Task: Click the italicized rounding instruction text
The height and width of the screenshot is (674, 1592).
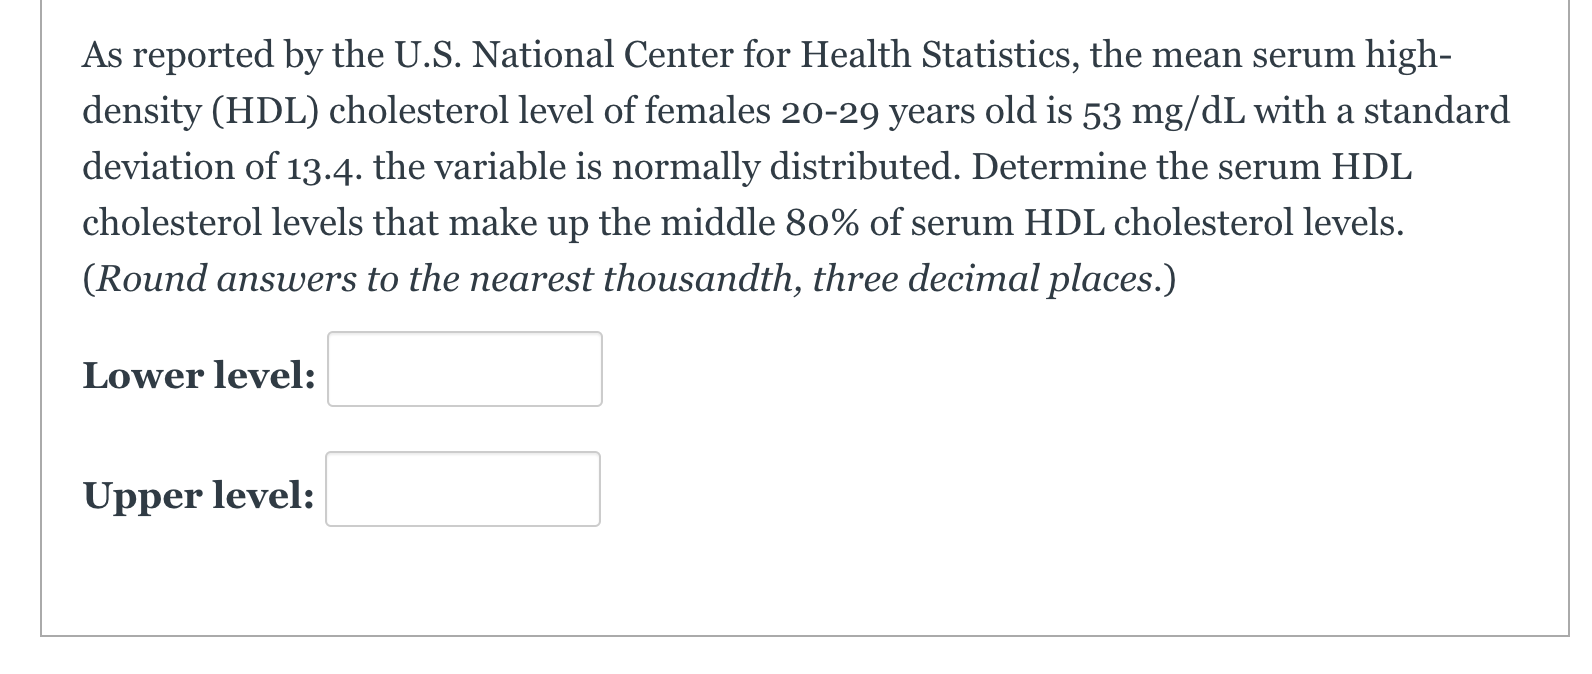Action: (x=628, y=278)
